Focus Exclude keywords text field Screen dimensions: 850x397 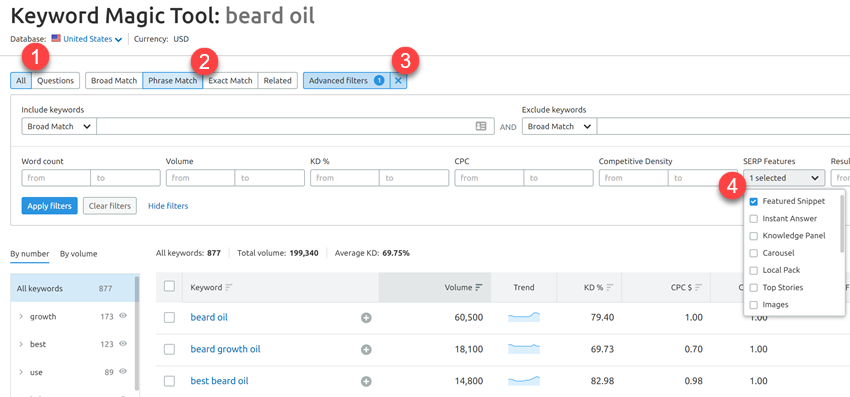(x=723, y=126)
